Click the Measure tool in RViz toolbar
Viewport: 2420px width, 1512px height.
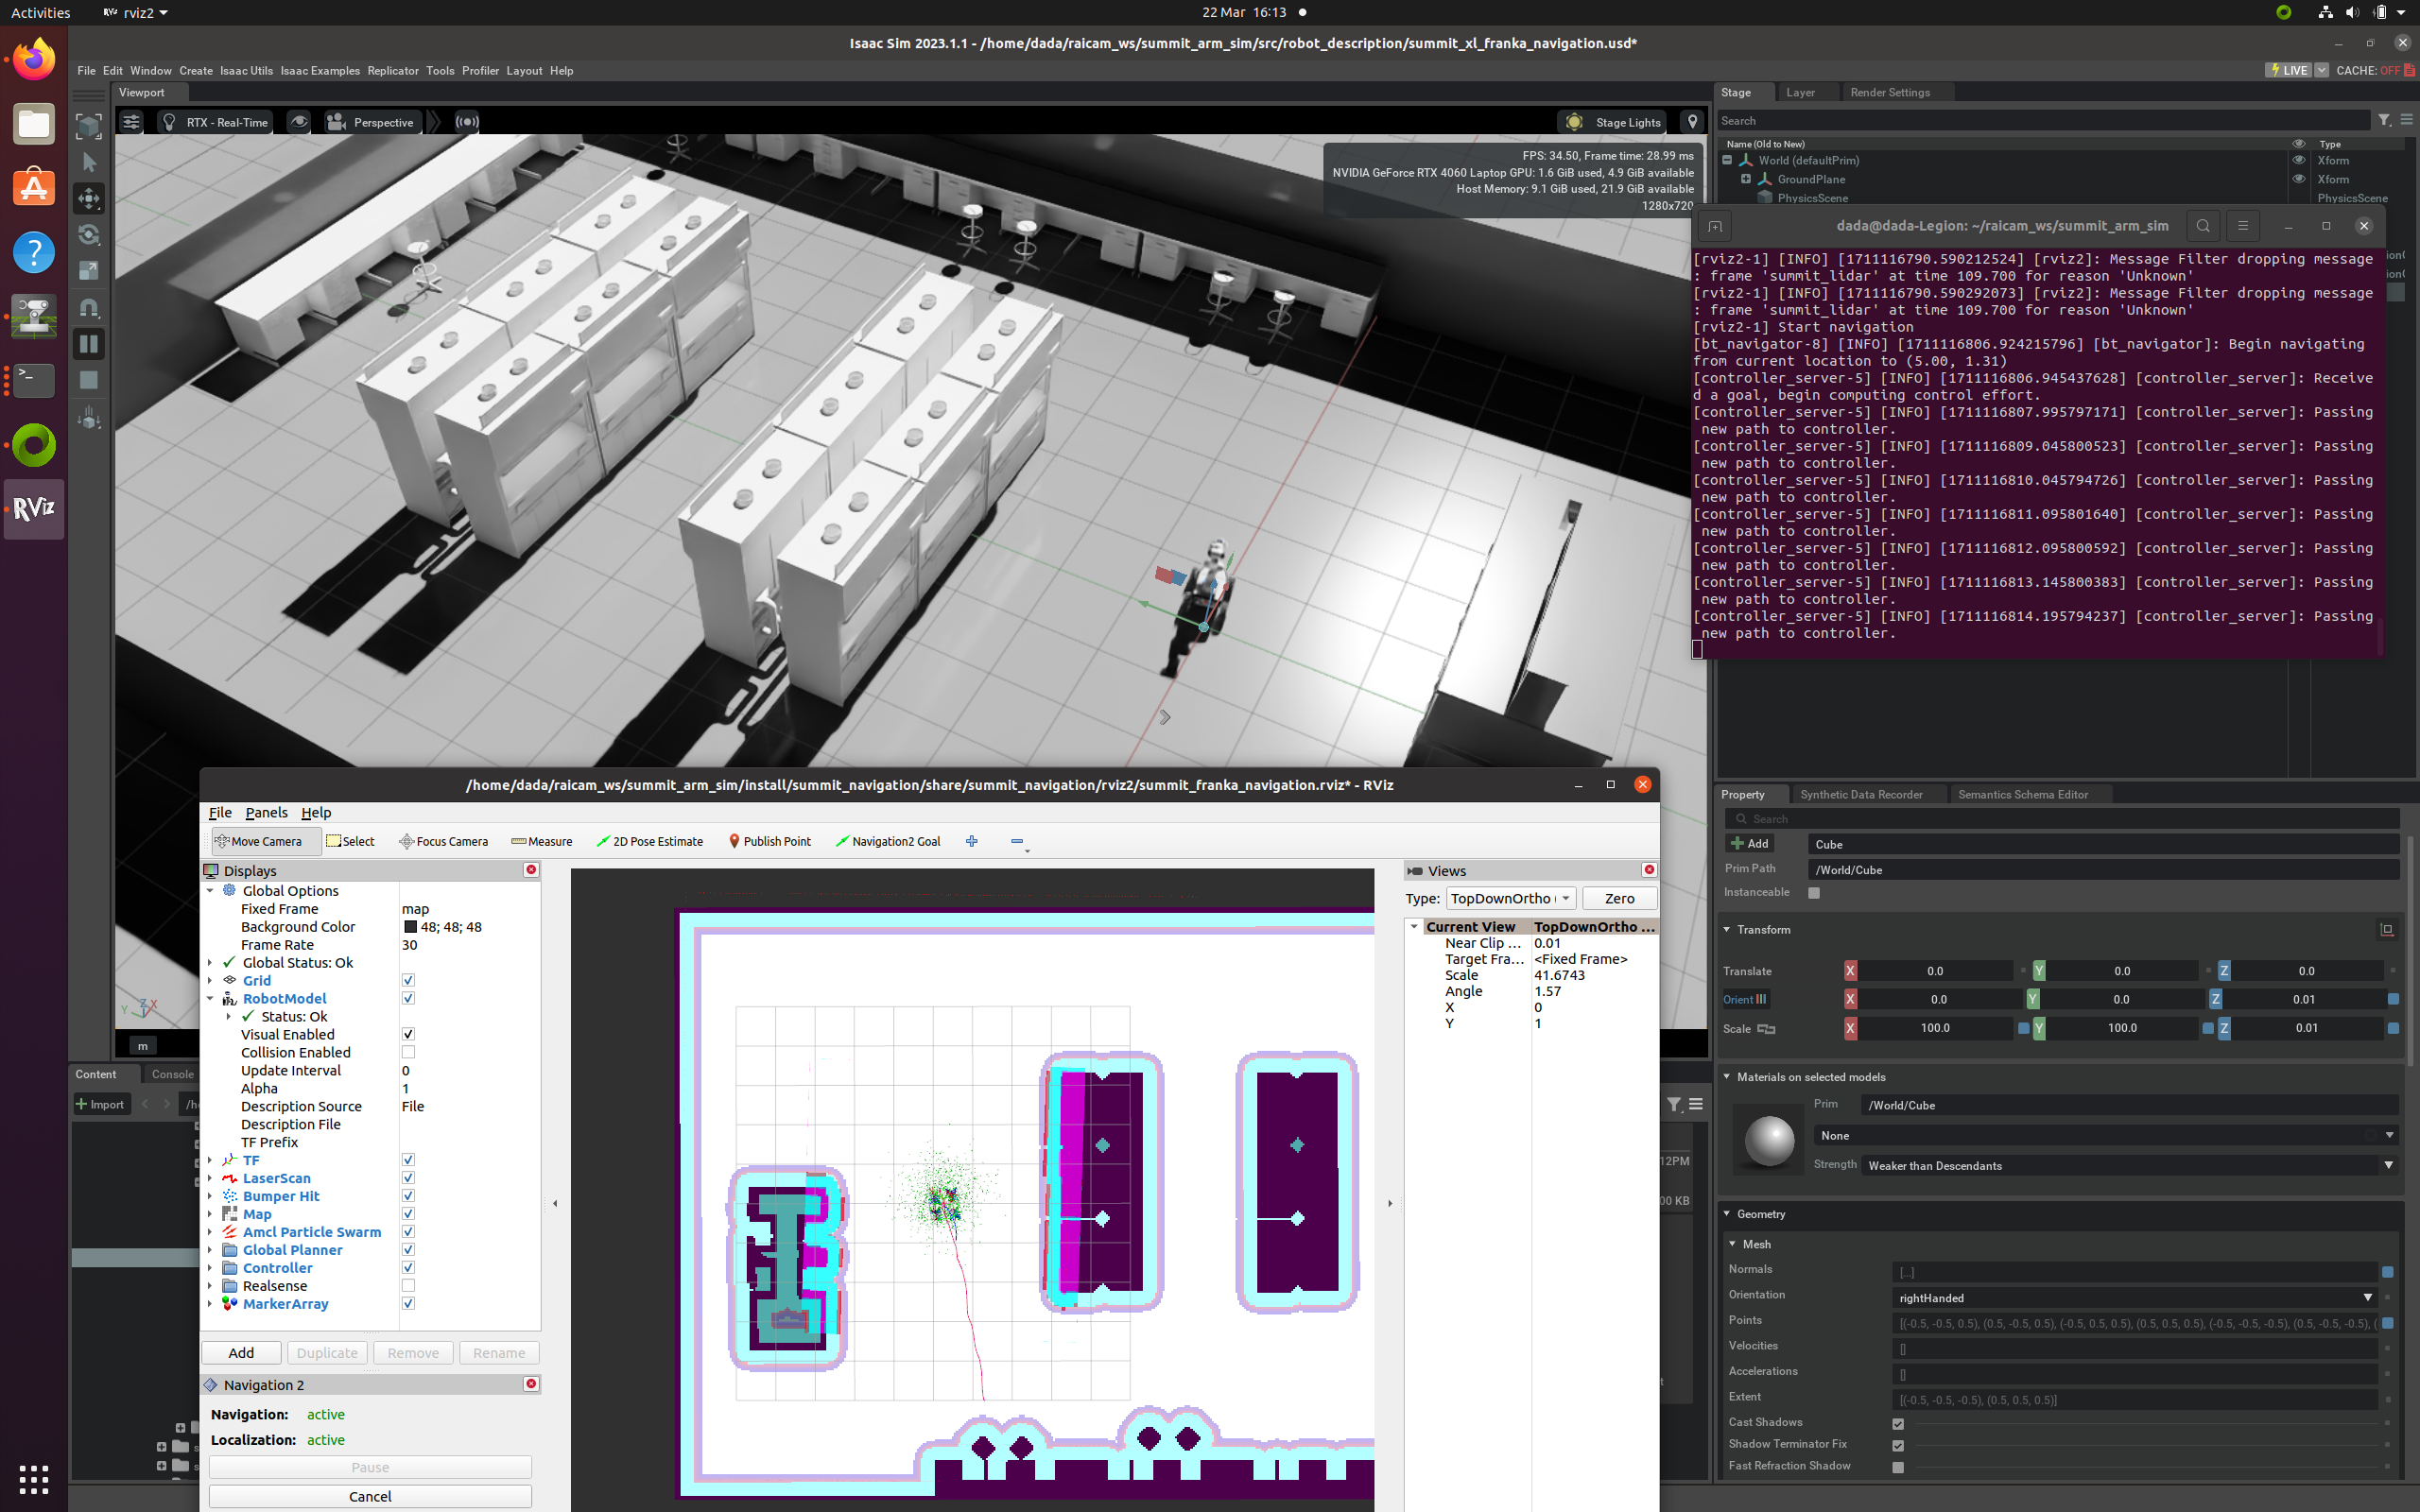tap(540, 841)
